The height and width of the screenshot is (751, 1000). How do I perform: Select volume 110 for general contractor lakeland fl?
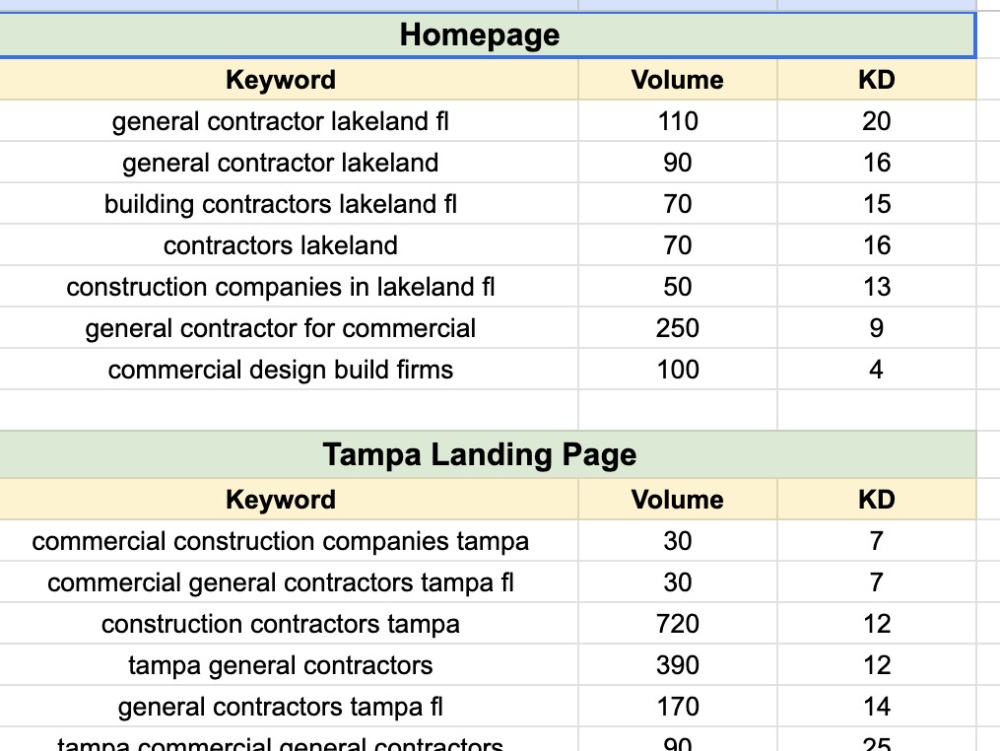677,121
